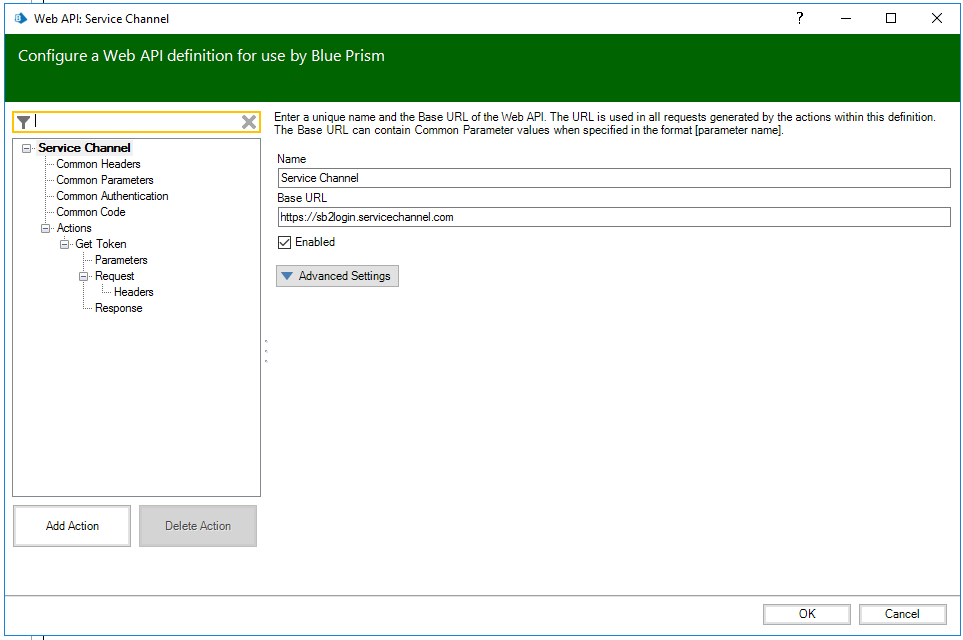Select Common Headers in the tree
This screenshot has height=640, width=963.
(x=98, y=164)
